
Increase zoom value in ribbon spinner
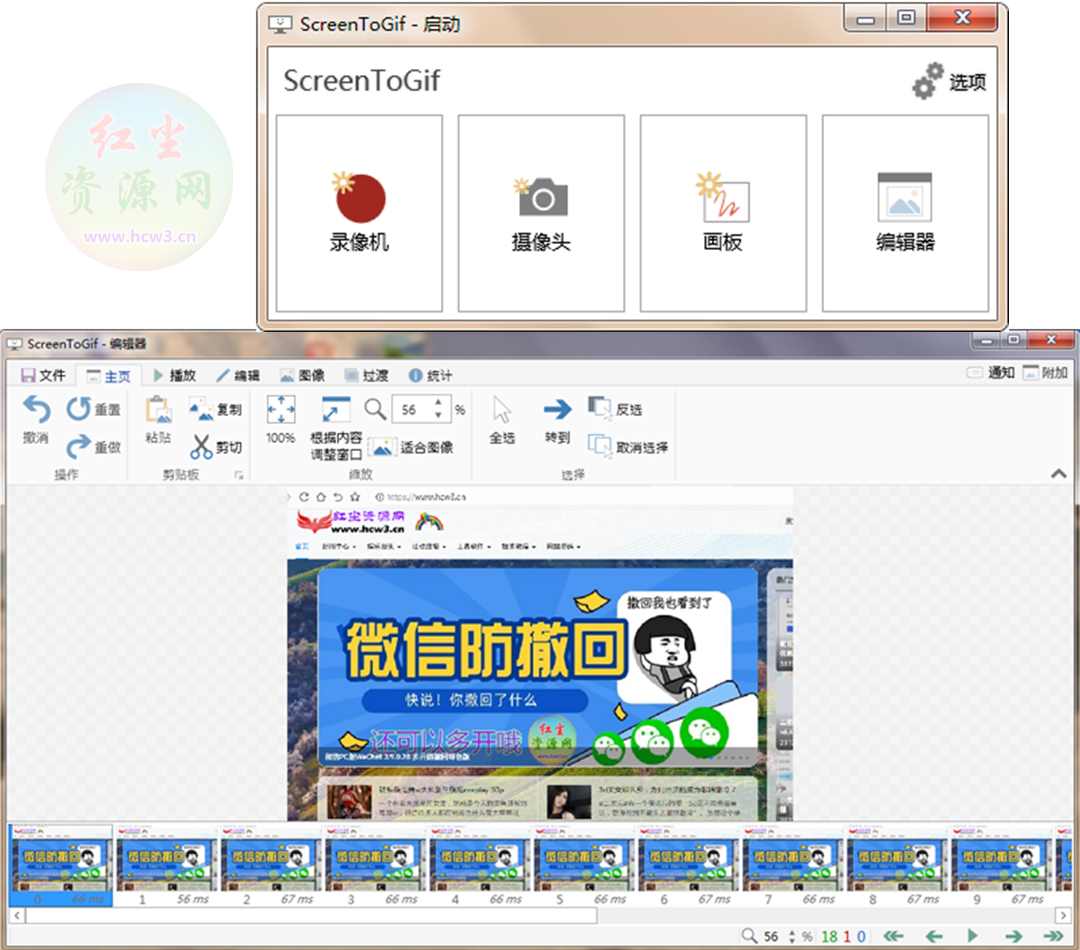click(438, 402)
